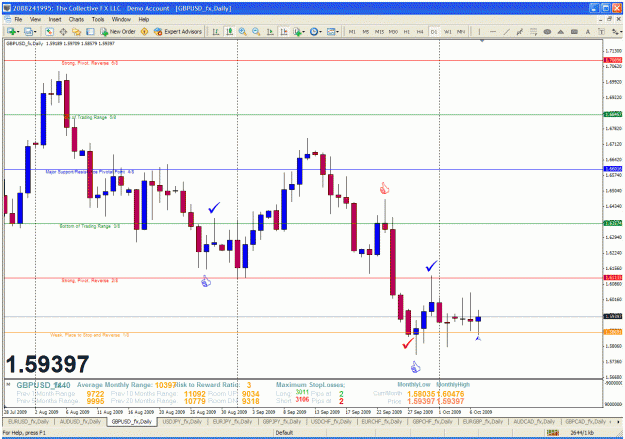Open the Charts menu
625x439 pixels.
point(76,19)
